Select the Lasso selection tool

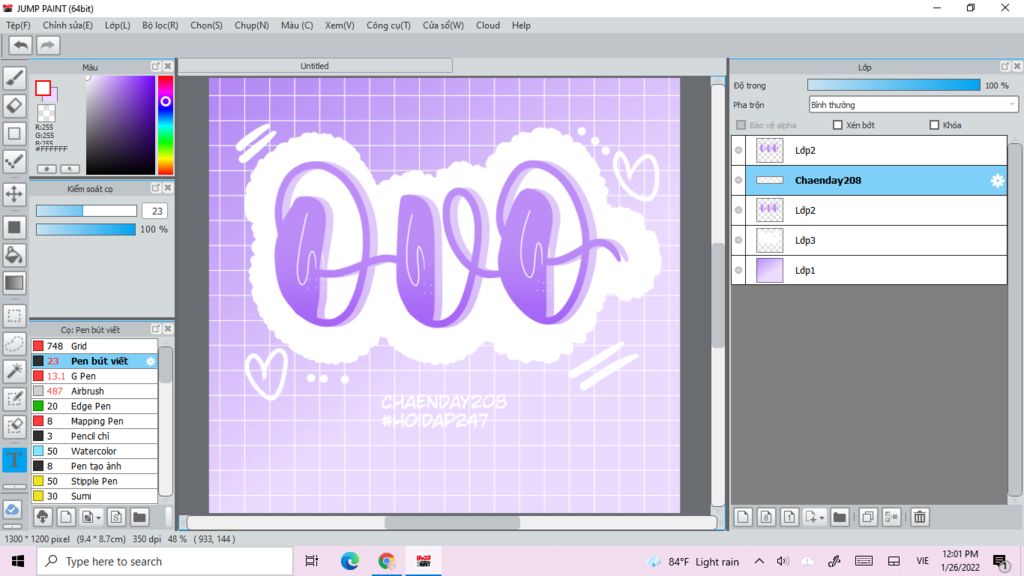pos(14,343)
